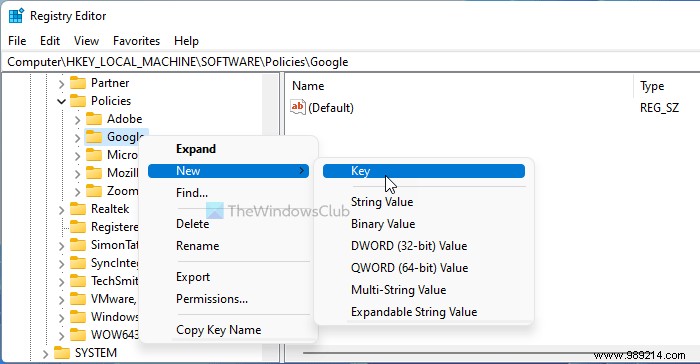Choose Rename from the context menu

click(229, 246)
